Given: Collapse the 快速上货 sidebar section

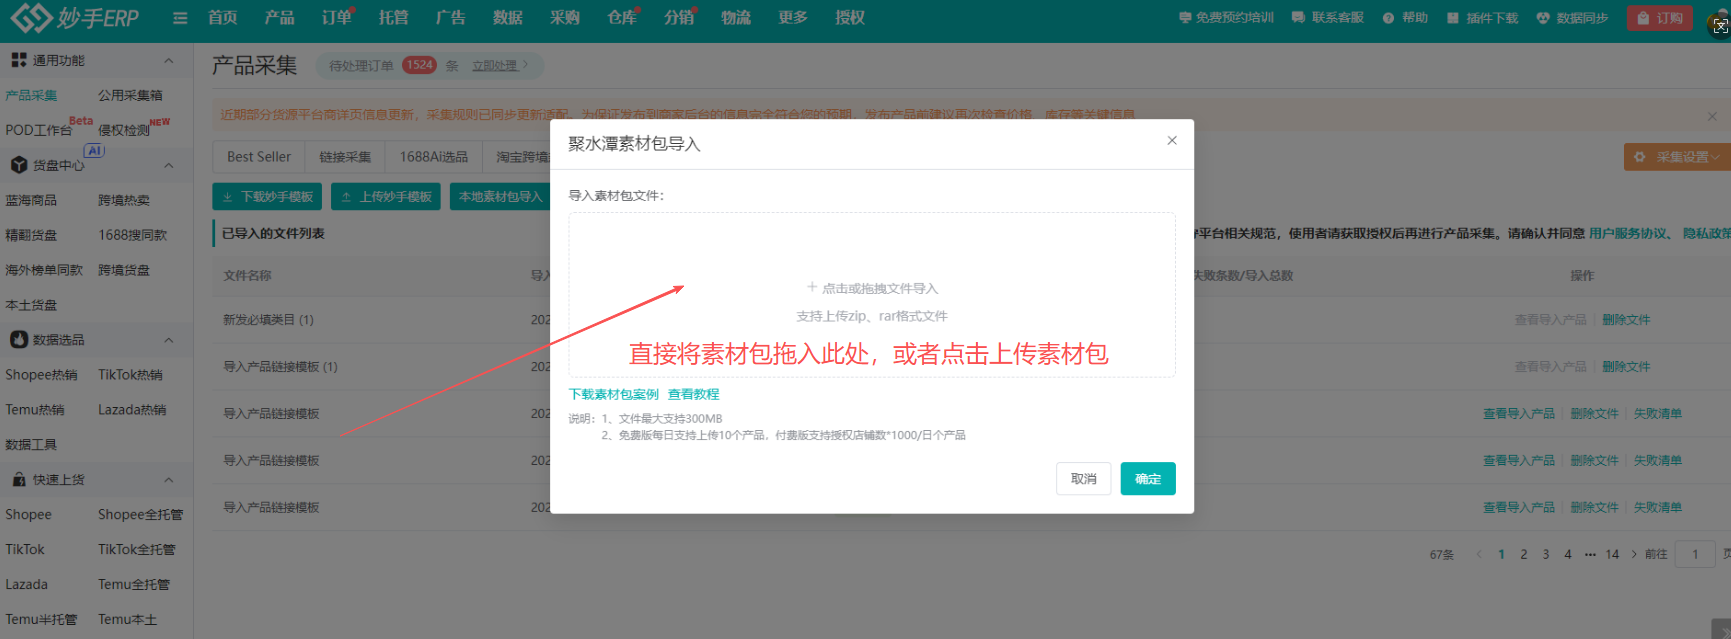Looking at the screenshot, I should (x=169, y=481).
